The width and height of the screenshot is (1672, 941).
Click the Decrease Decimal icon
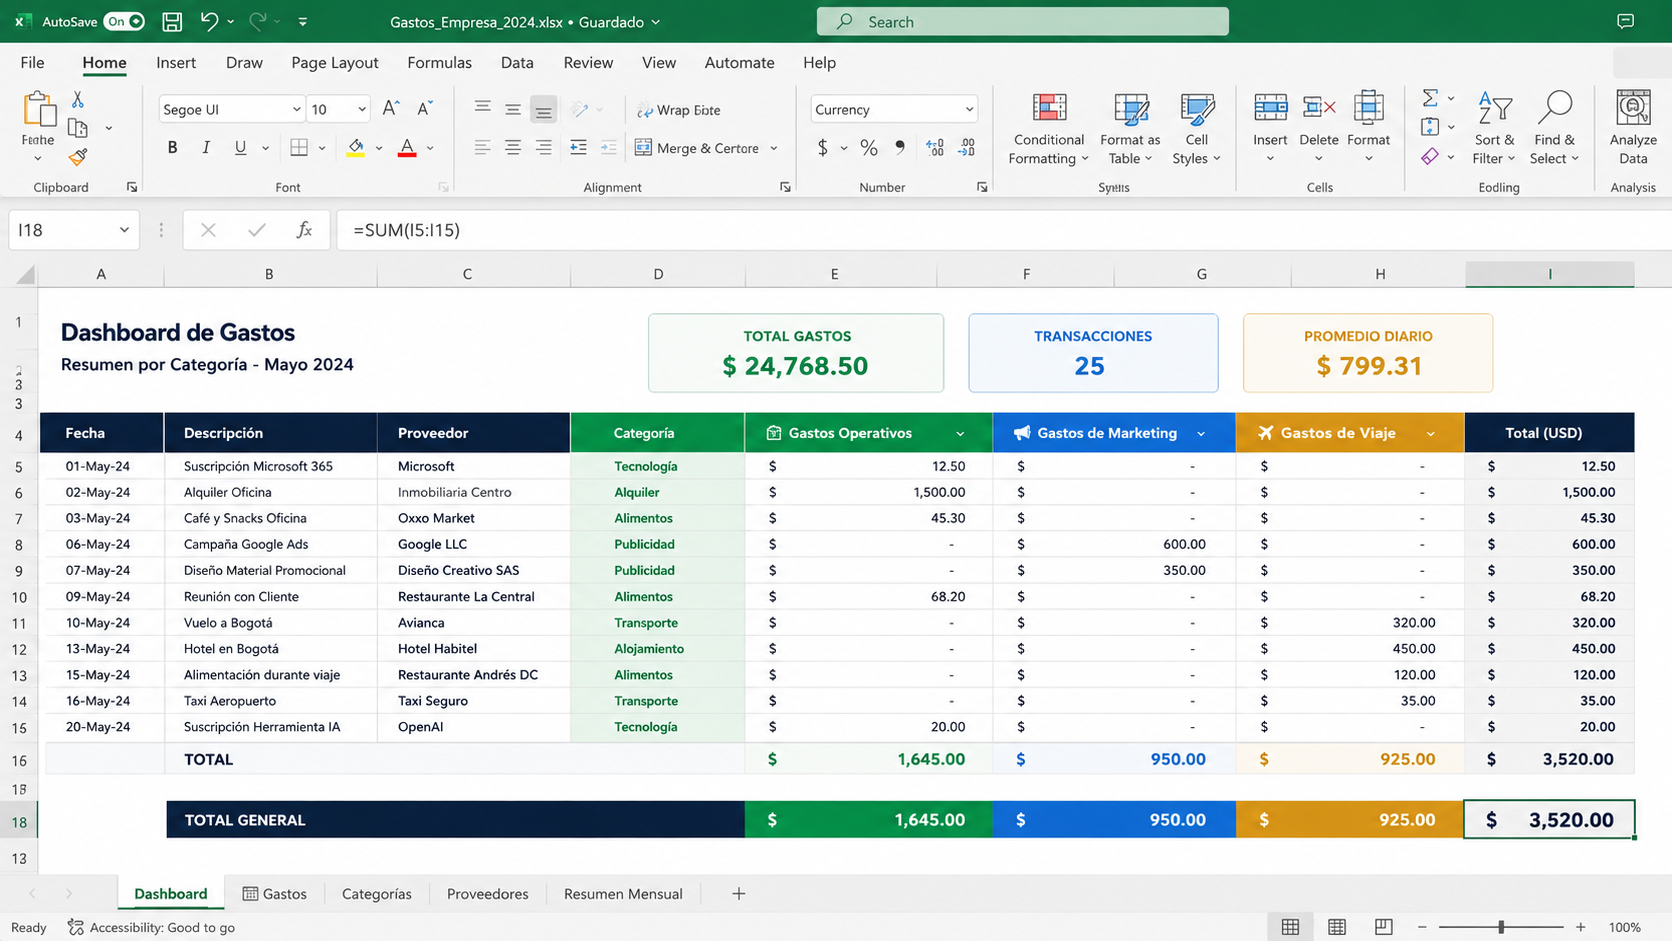pos(967,148)
